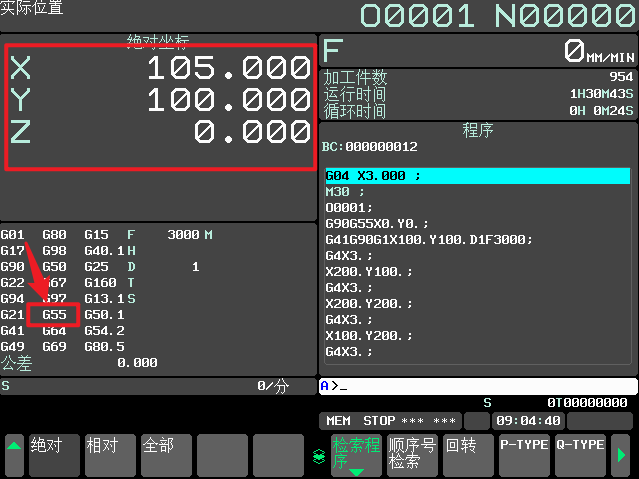Screen dimensions: 639x479
Task: Select the Q-TYPE softkey
Action: (580, 455)
